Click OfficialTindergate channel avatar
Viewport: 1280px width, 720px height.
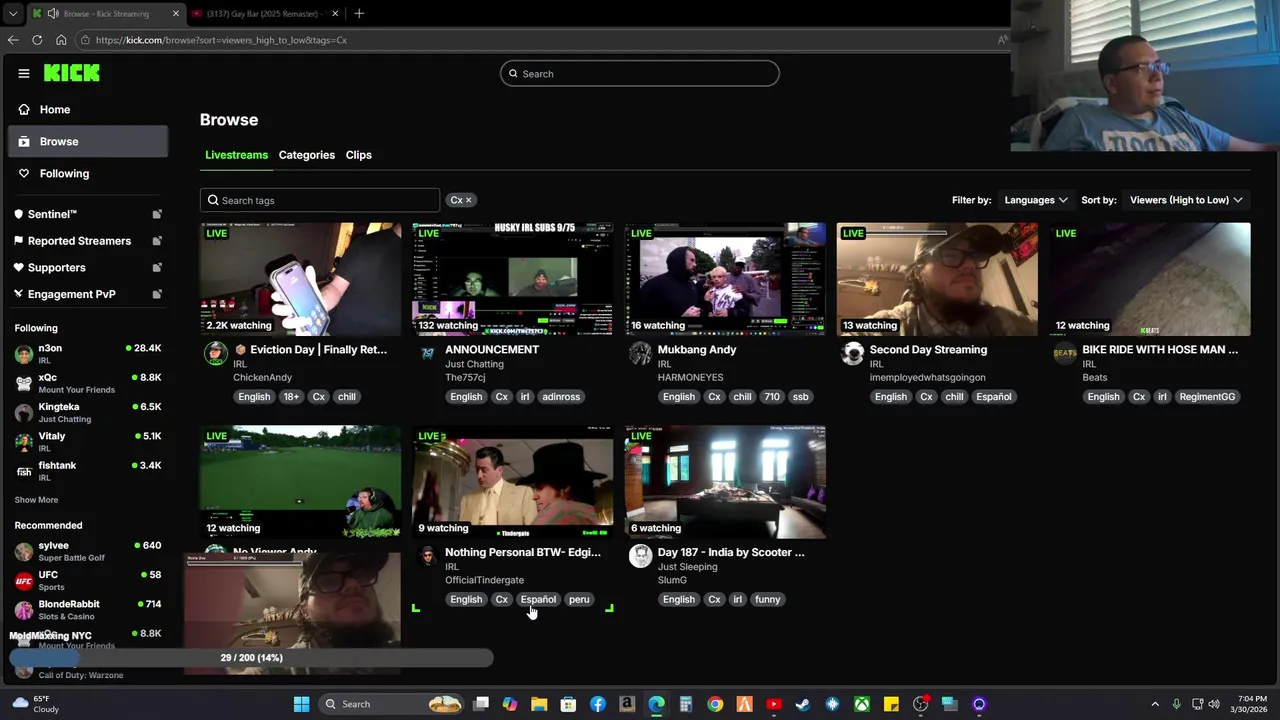click(428, 556)
